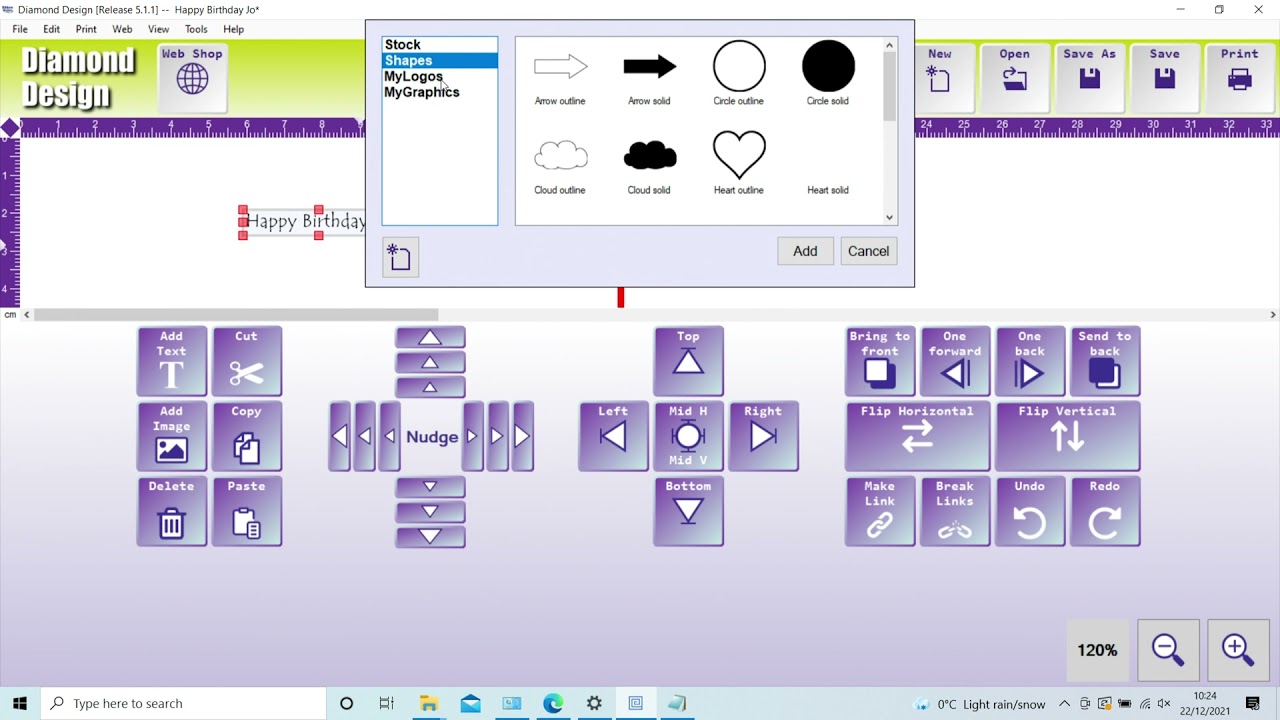Align Left button

click(613, 436)
